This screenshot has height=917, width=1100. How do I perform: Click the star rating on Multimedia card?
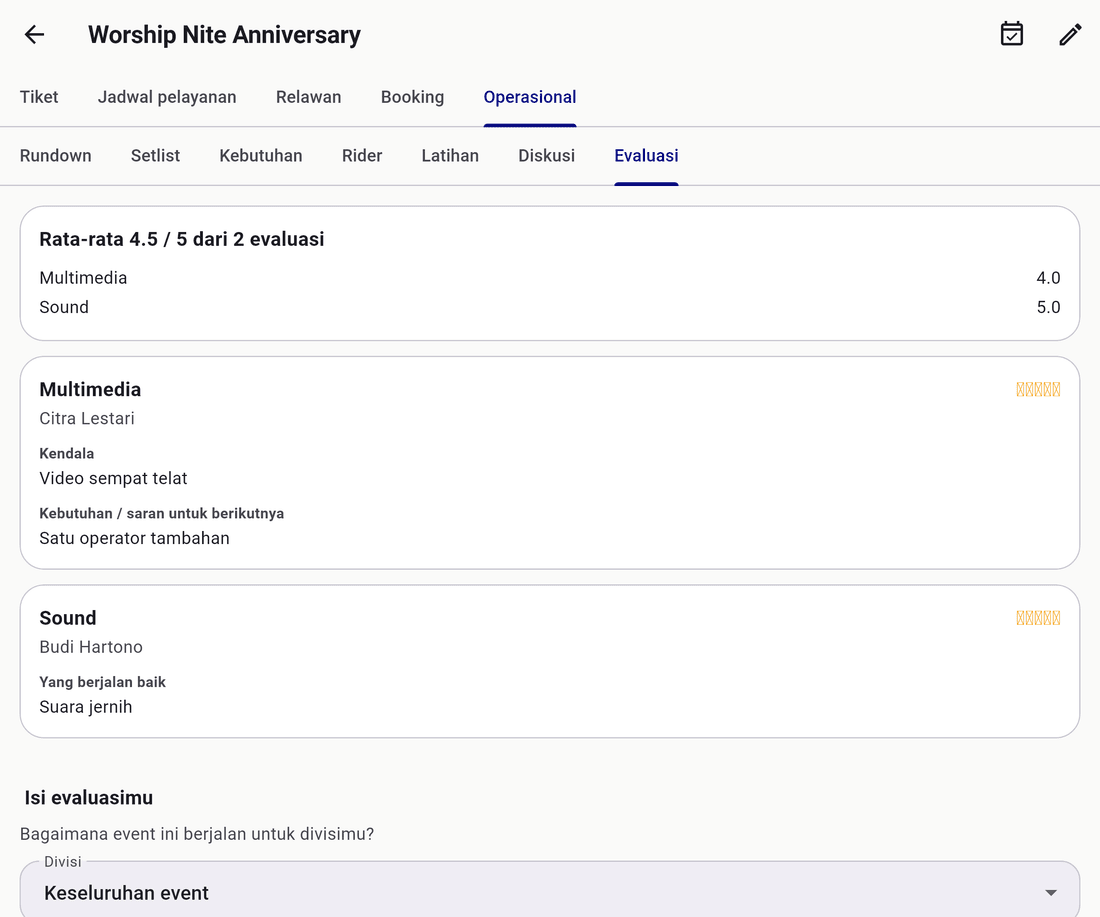click(1038, 389)
